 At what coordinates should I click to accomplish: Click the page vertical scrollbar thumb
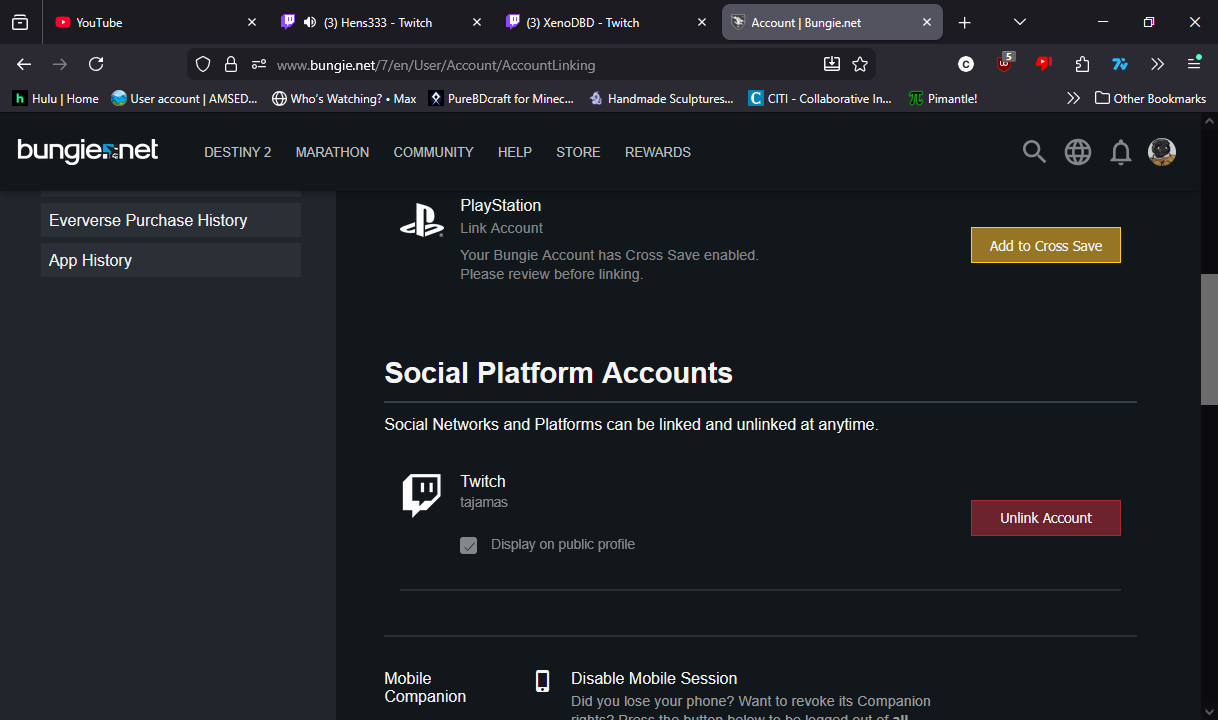pyautogui.click(x=1208, y=338)
